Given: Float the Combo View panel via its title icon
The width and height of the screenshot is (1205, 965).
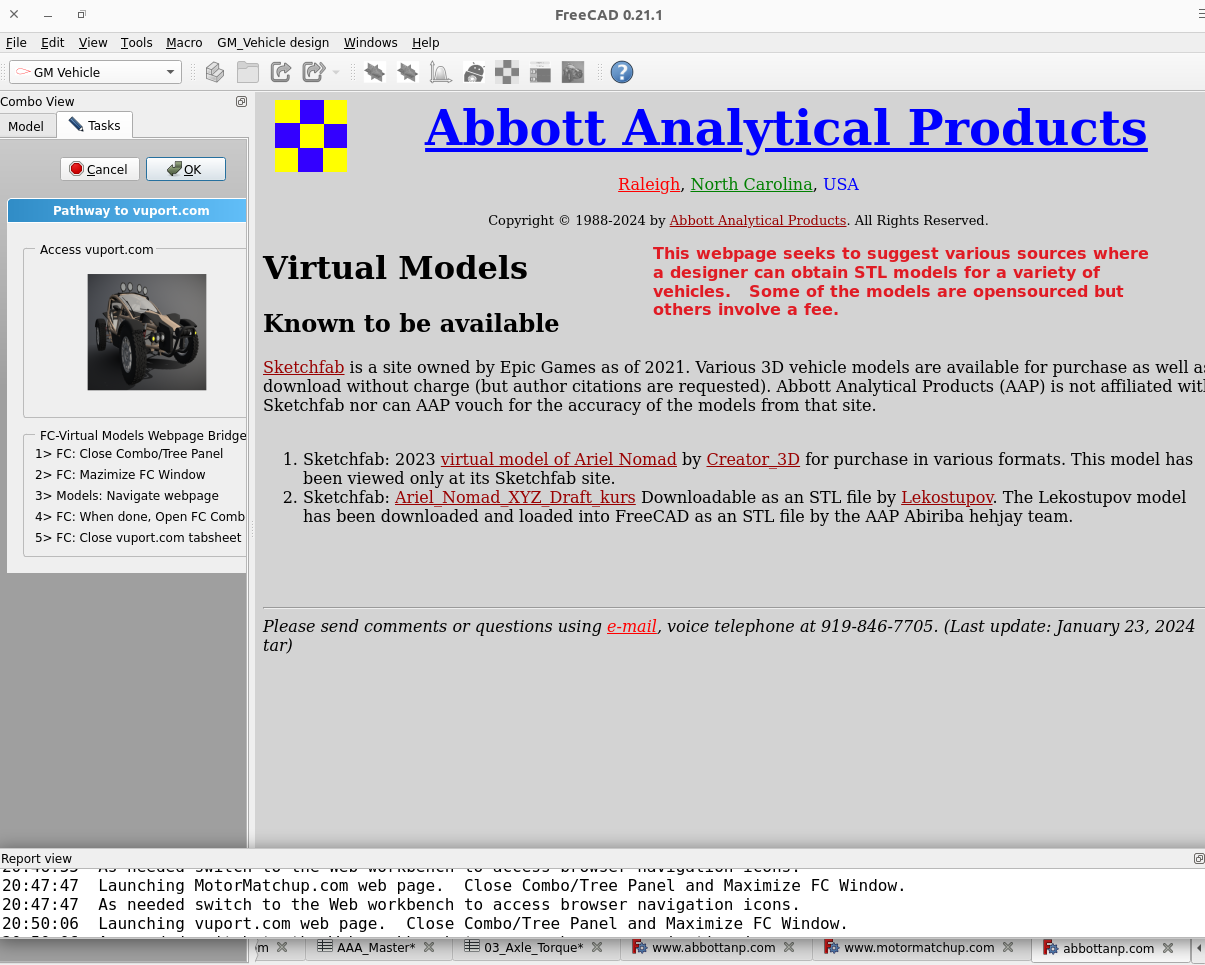Looking at the screenshot, I should tap(241, 101).
